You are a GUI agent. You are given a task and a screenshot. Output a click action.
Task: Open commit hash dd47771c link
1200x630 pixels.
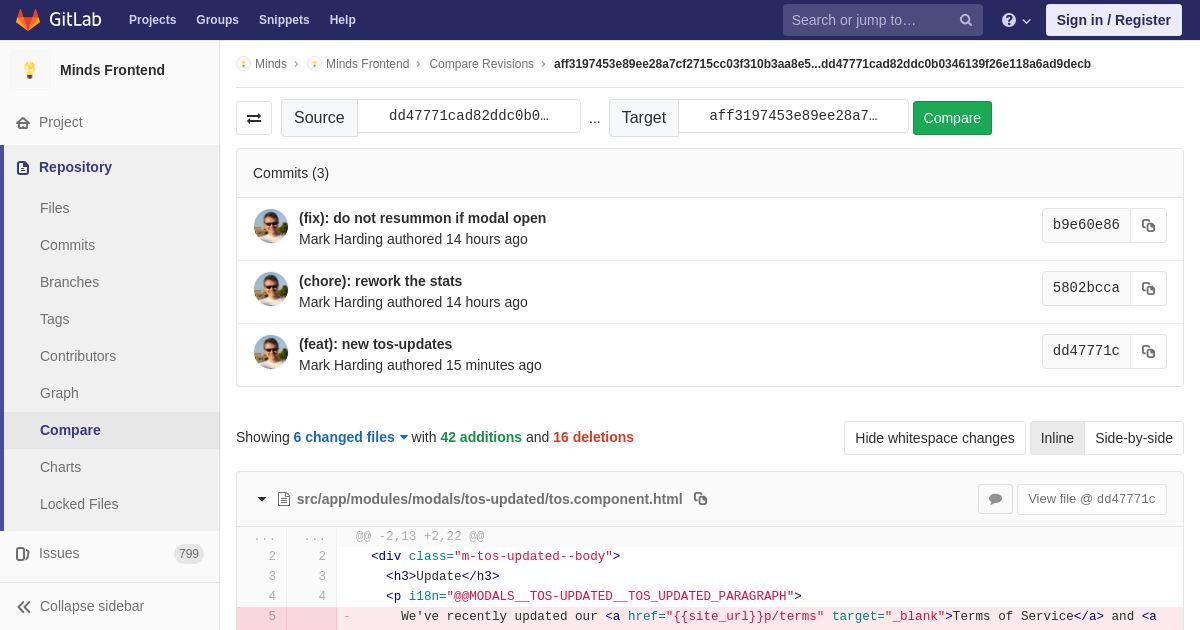coord(1086,351)
